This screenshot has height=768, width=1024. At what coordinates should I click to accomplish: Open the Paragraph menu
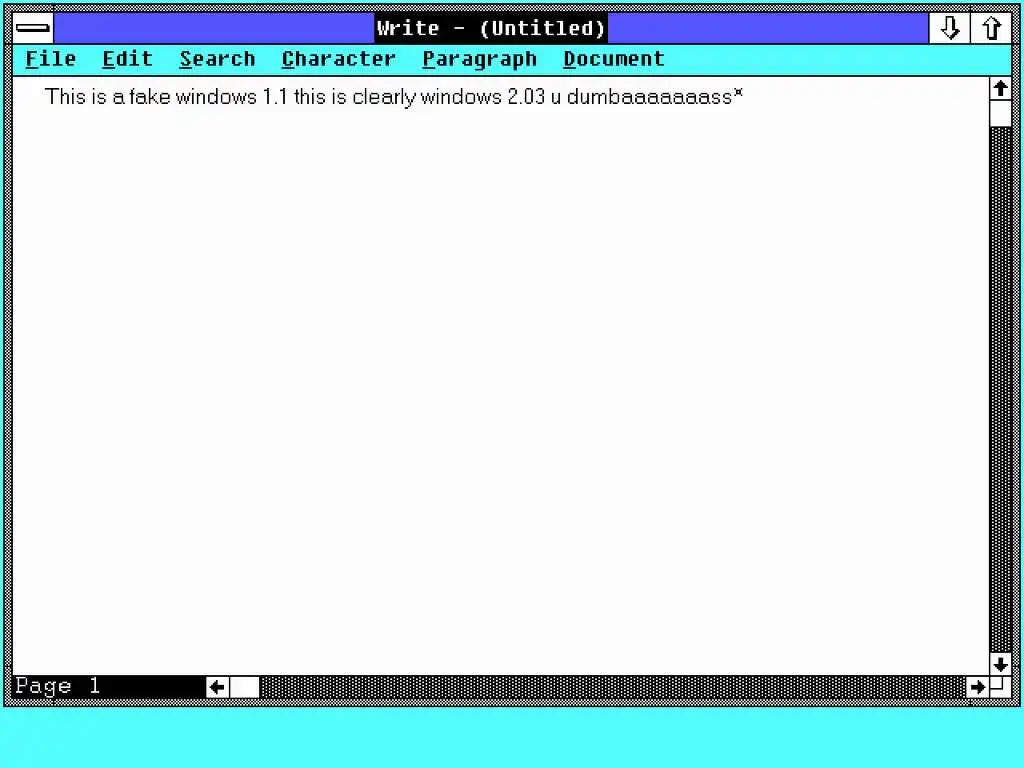pos(479,59)
